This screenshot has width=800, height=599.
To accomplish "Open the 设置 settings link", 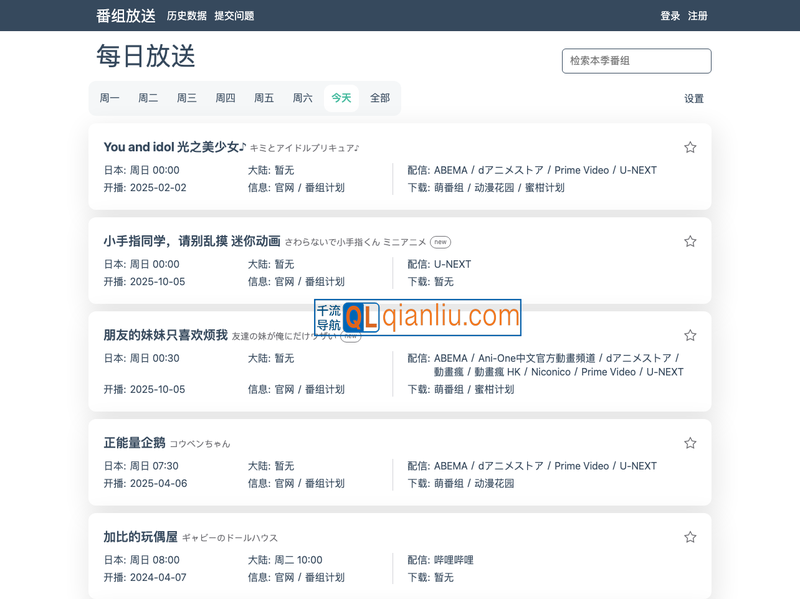I will click(692, 98).
